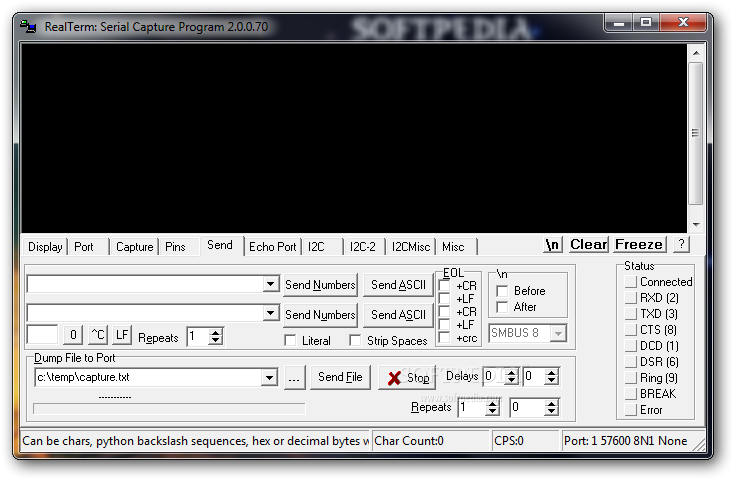Open the I2C-2 tab

point(363,247)
